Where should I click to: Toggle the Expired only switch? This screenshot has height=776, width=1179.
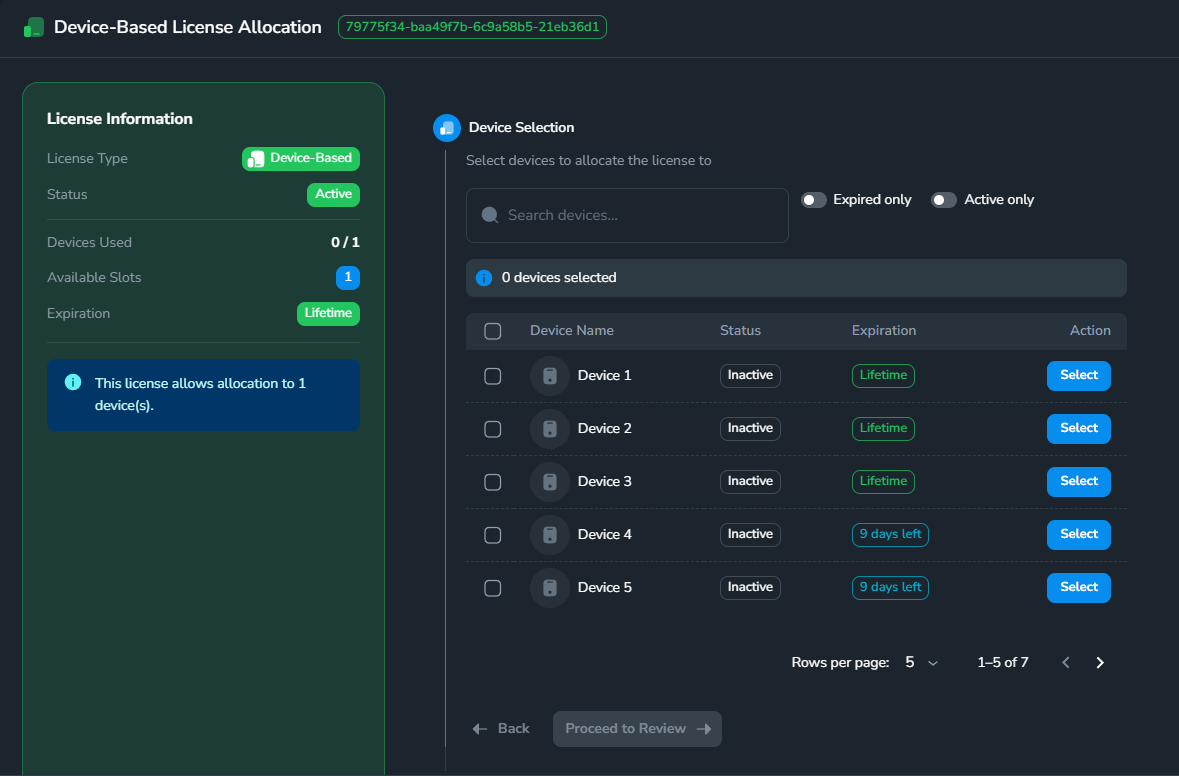tap(814, 200)
